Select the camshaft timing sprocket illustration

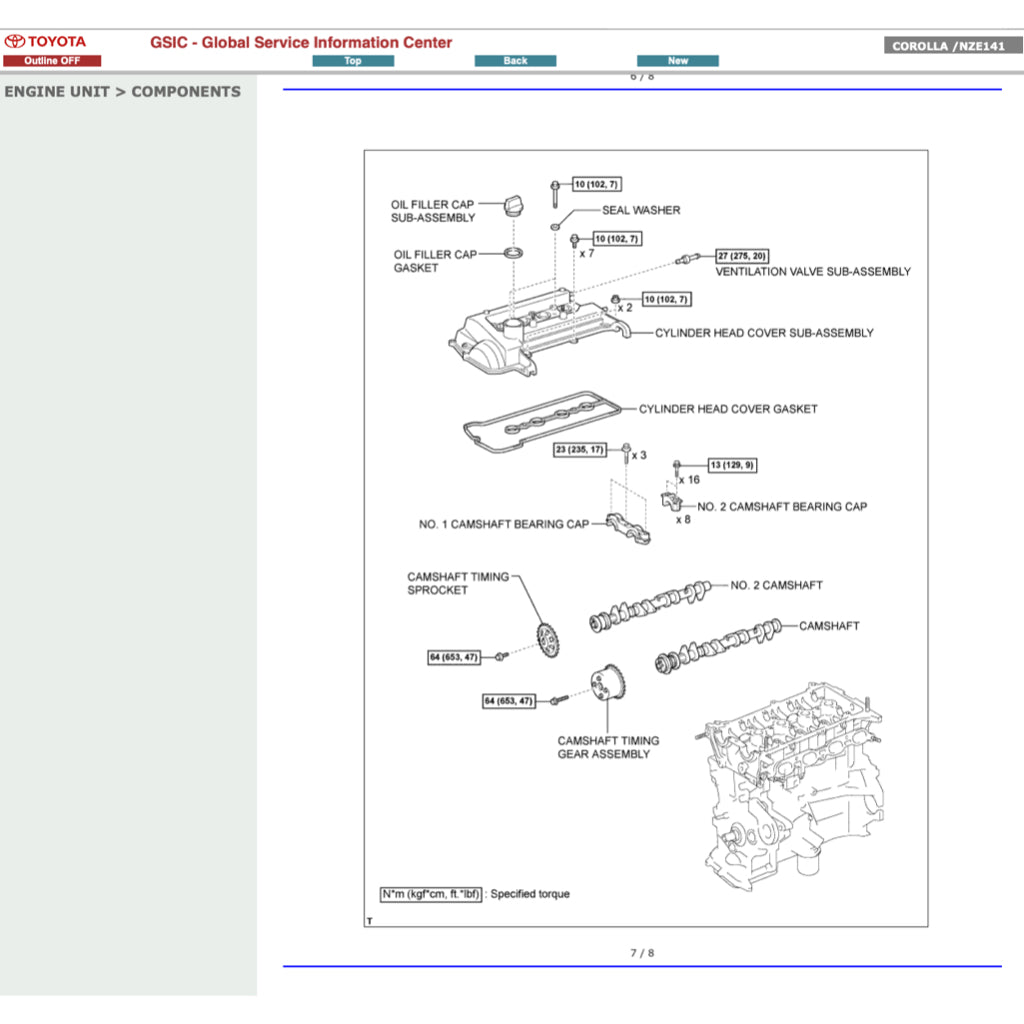[548, 638]
